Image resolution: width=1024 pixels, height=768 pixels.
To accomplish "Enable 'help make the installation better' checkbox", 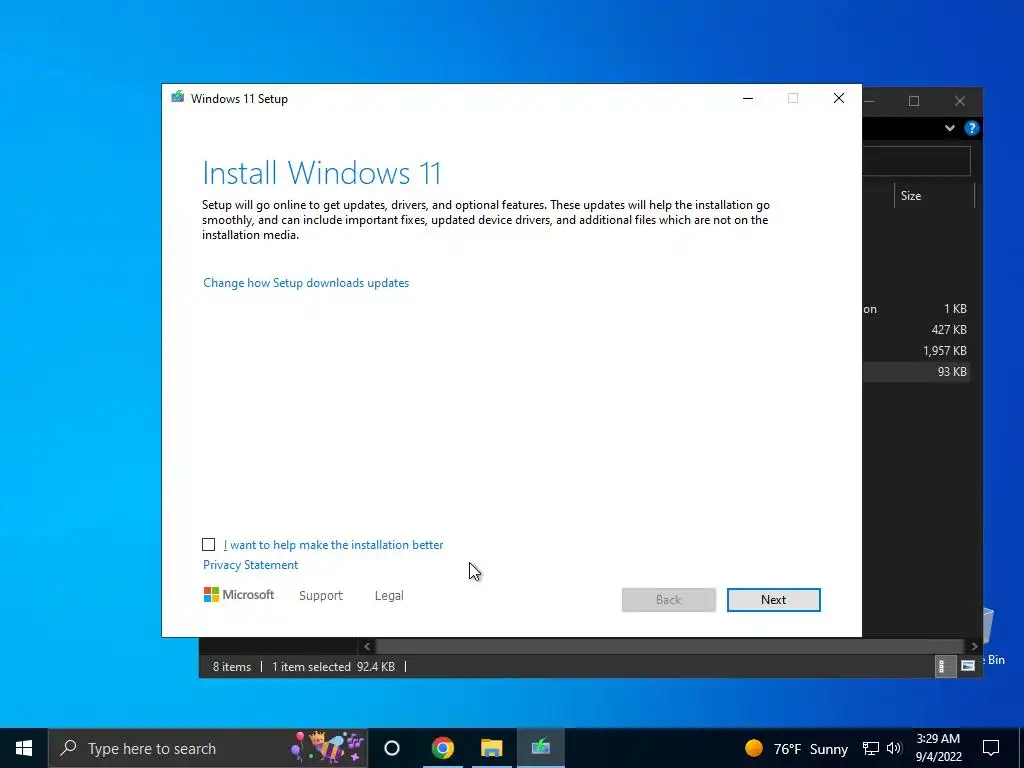I will click(x=208, y=545).
